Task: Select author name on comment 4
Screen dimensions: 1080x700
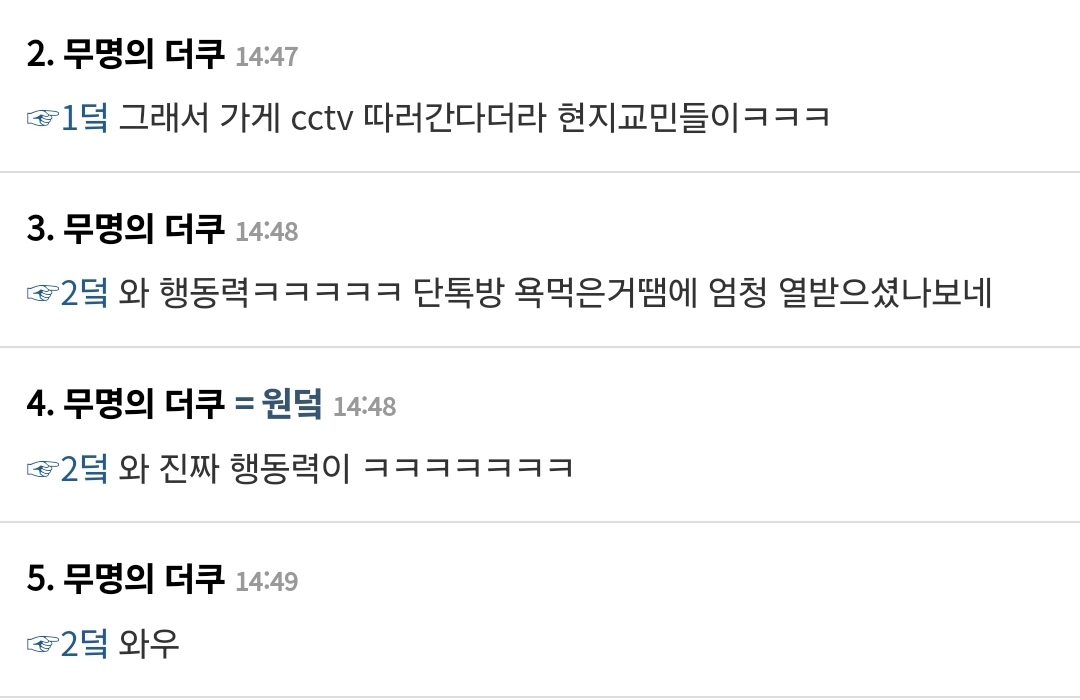Action: pos(144,404)
